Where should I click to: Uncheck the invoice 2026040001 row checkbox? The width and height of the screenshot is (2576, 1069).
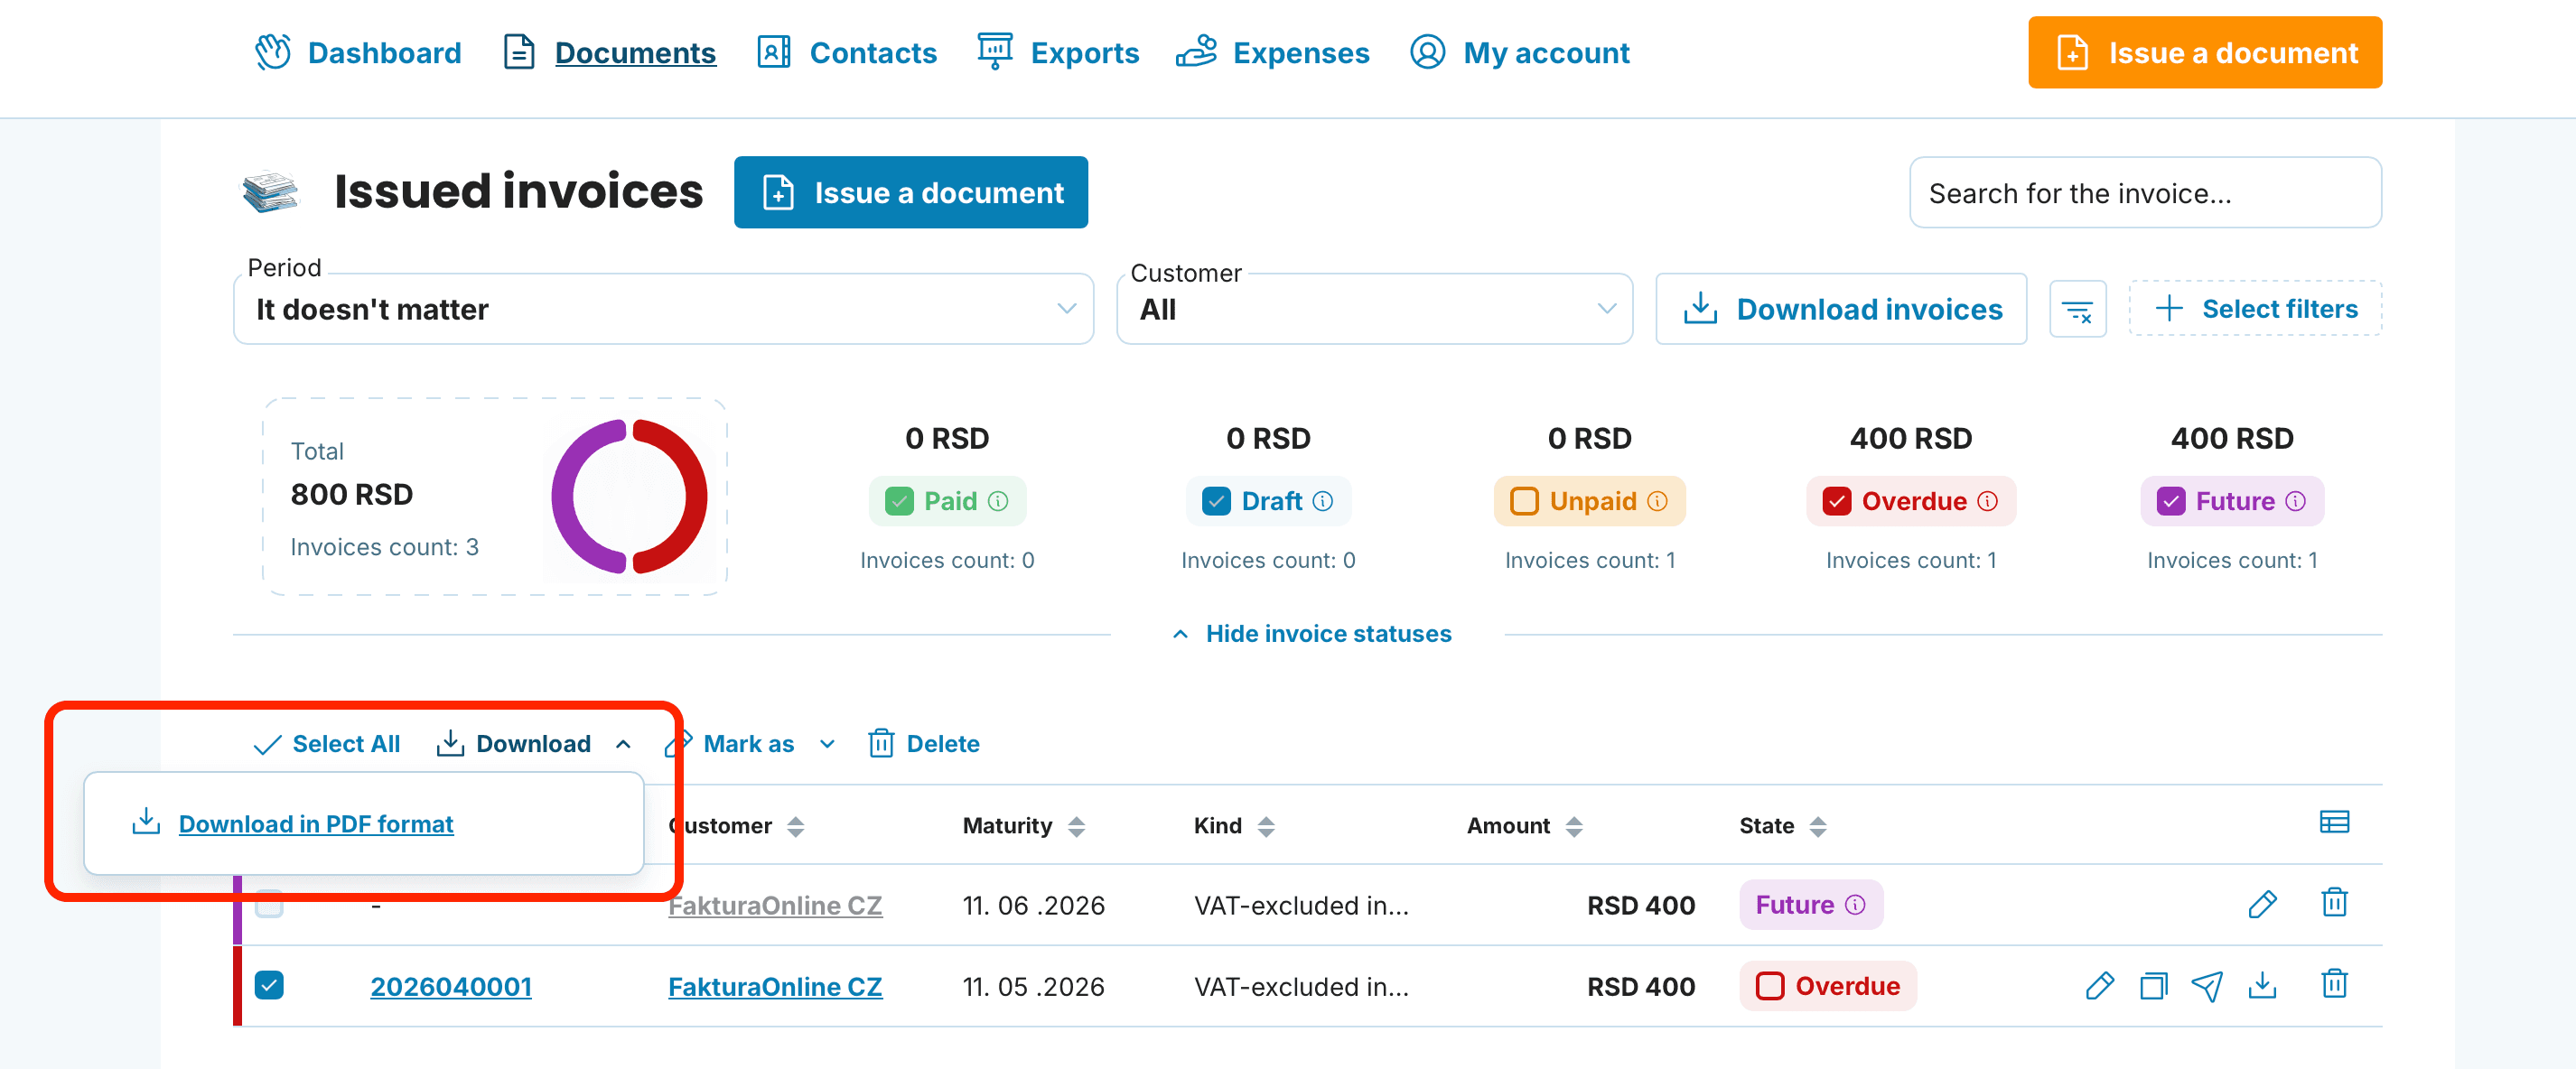point(269,985)
